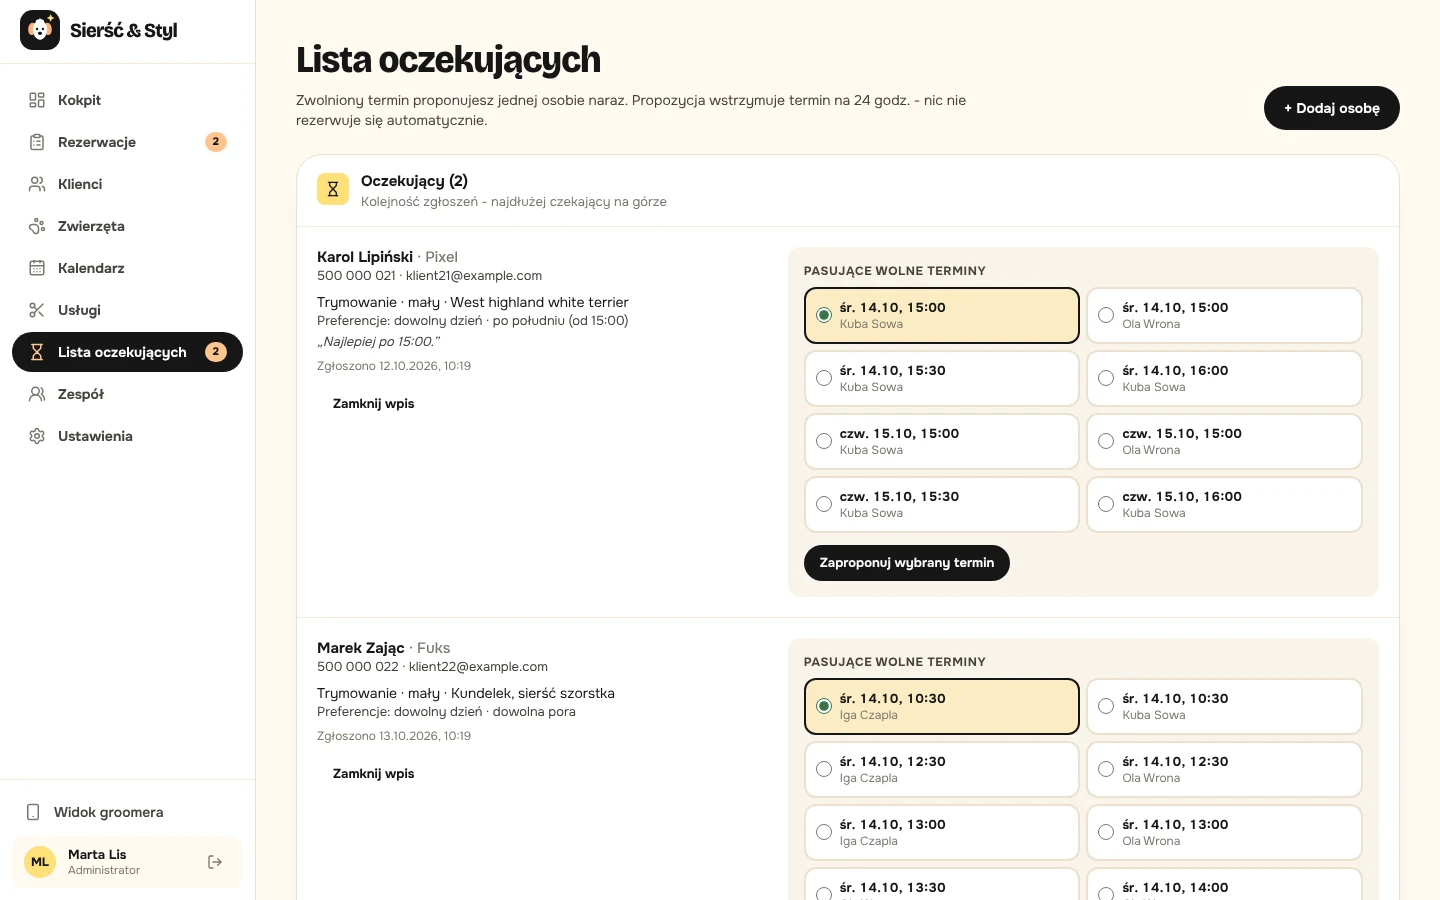
Task: Click Zamknij wpis under Marek Zając's entry
Action: point(373,774)
